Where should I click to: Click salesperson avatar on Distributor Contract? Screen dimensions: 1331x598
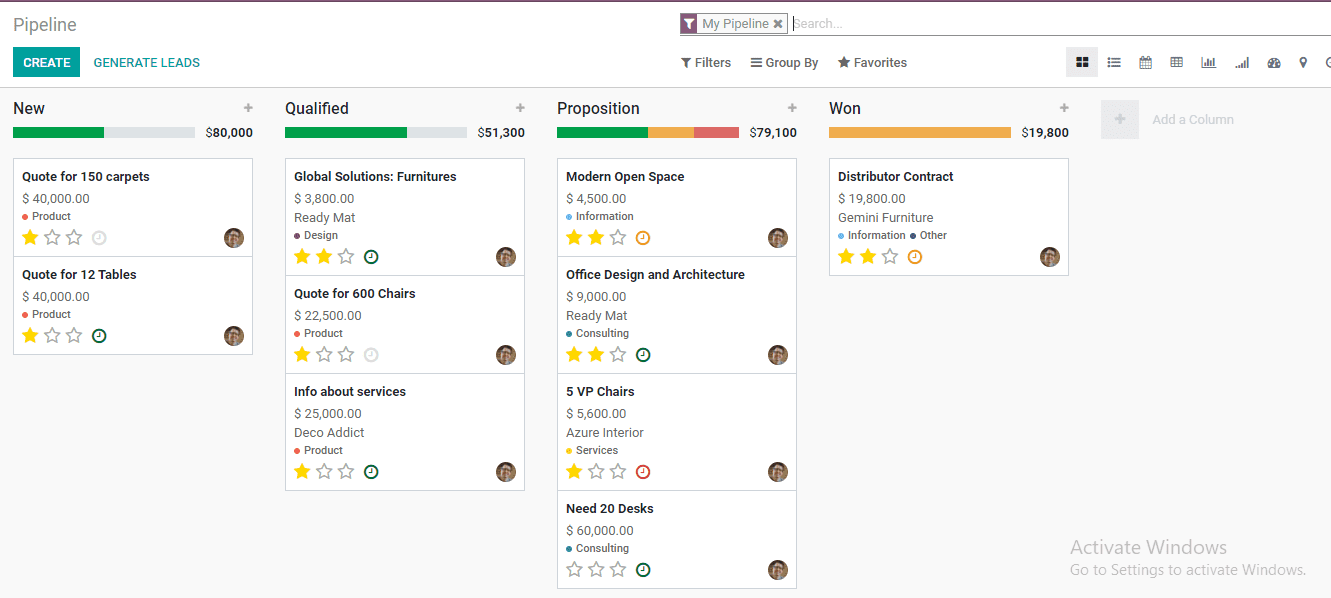click(x=1050, y=257)
